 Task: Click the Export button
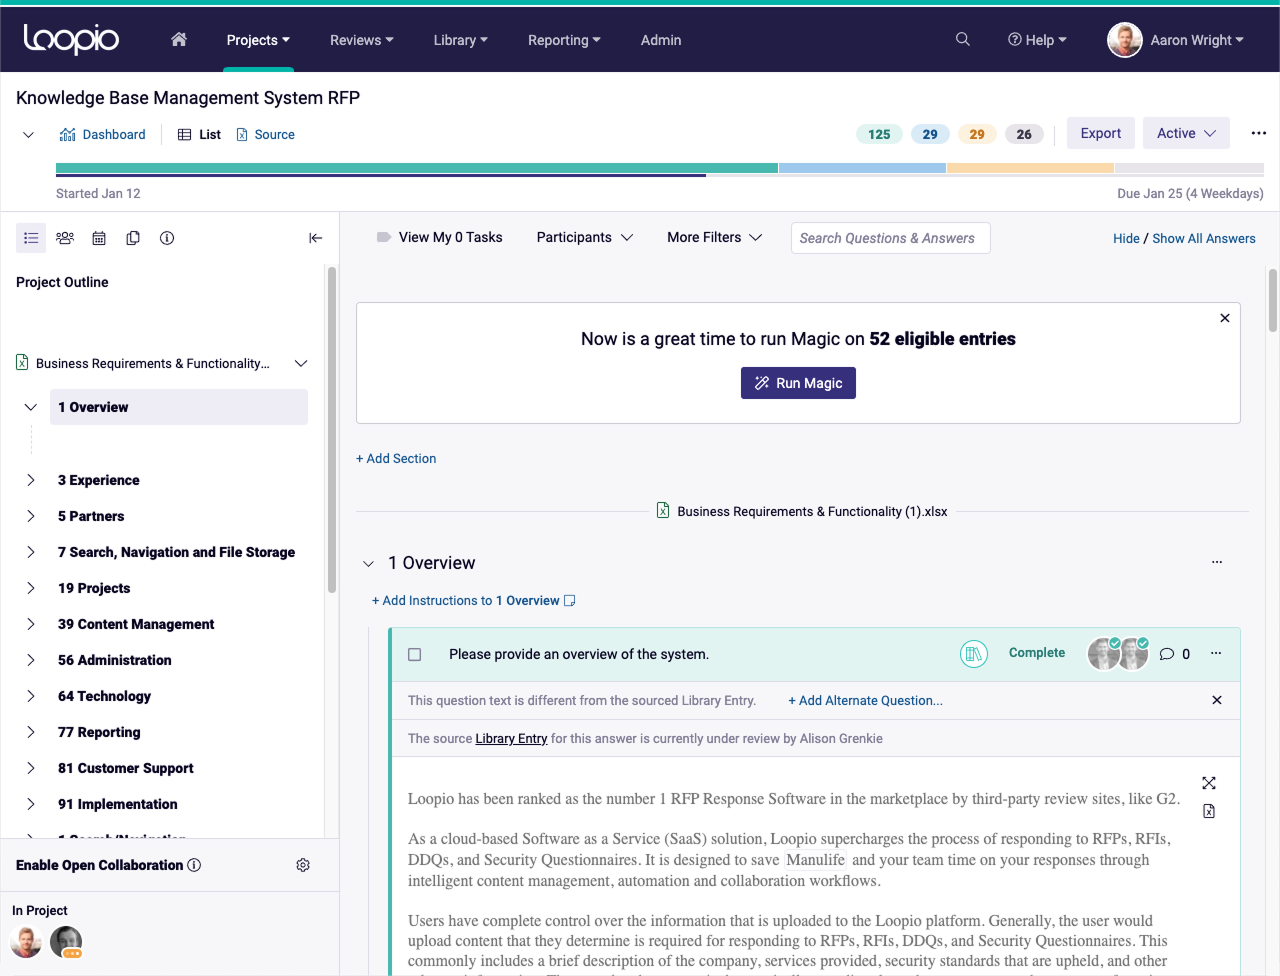point(1101,133)
